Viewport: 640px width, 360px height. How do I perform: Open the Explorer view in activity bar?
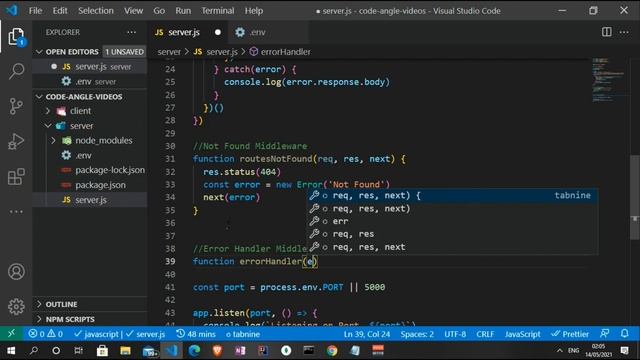click(16, 37)
